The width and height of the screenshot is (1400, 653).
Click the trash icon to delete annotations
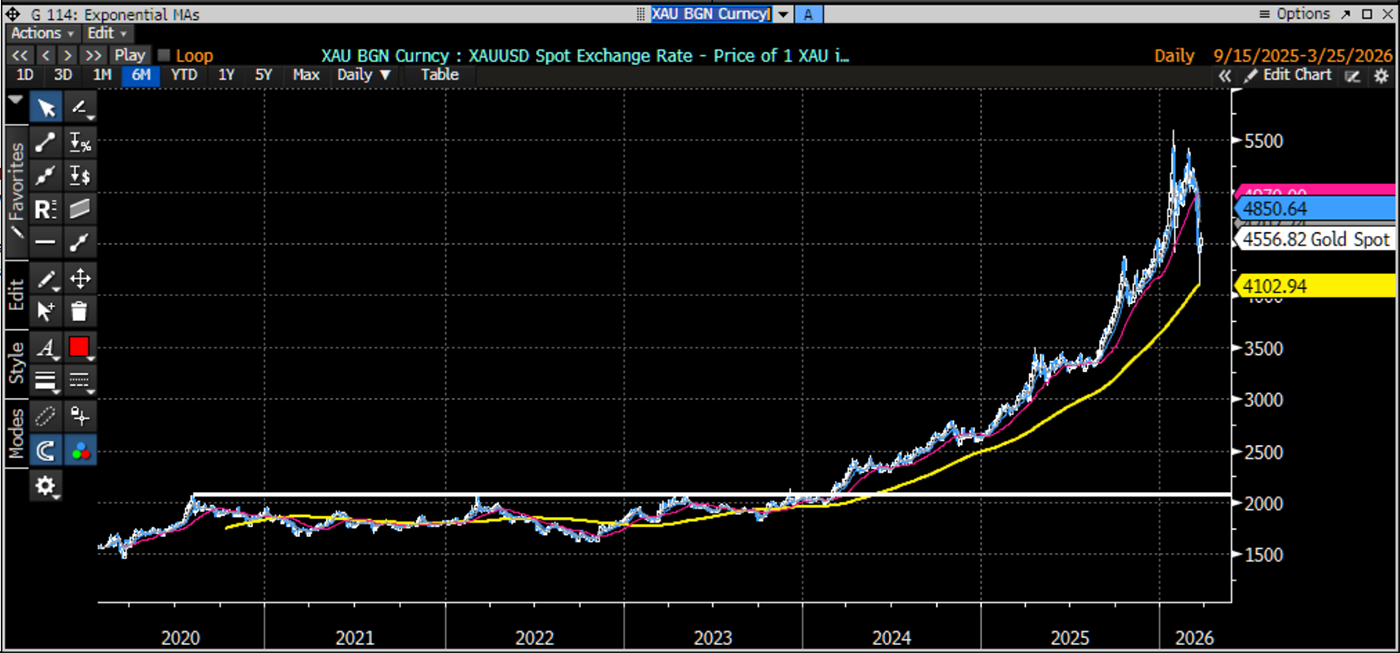79,311
